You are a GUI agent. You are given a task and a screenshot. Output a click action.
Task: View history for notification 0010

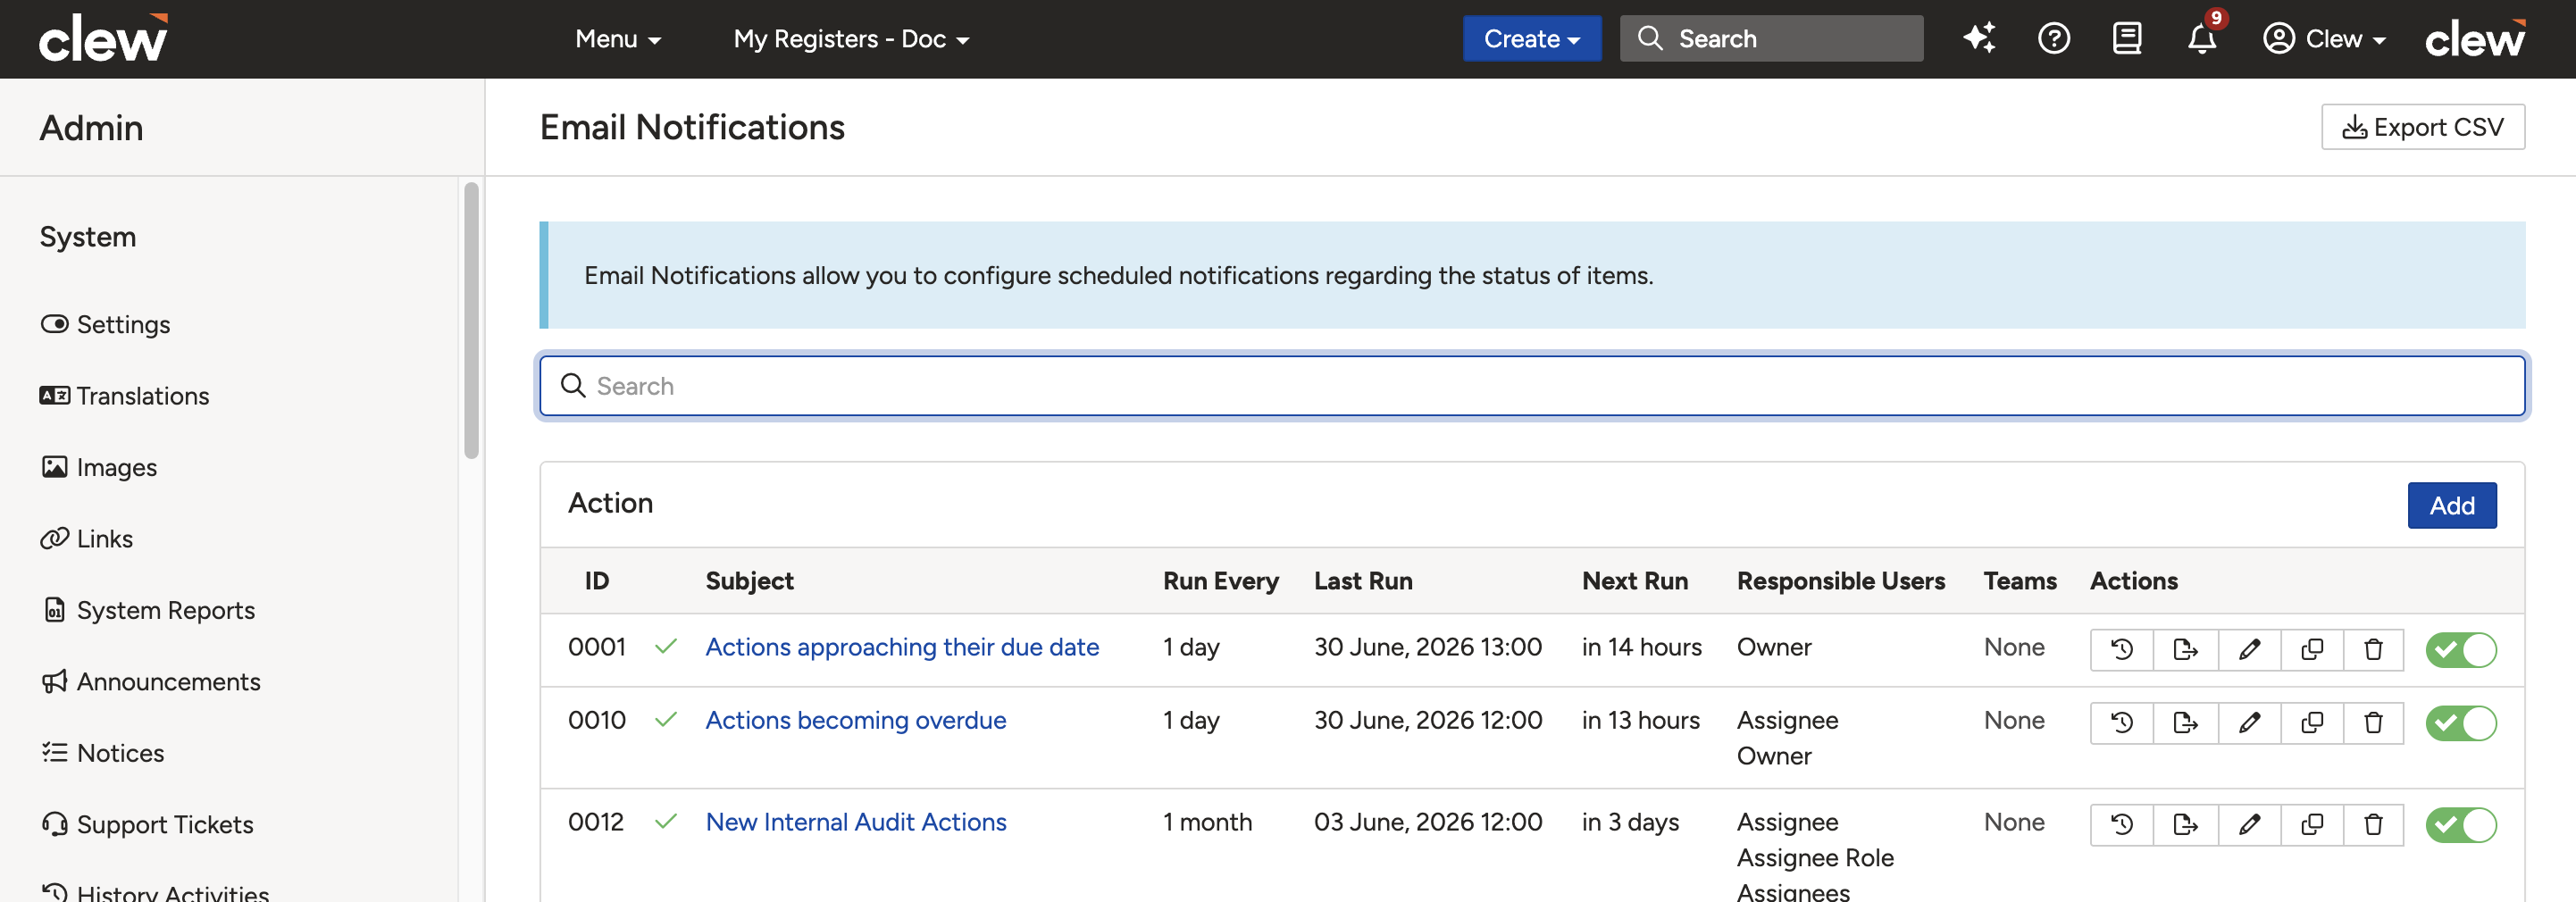coord(2122,723)
